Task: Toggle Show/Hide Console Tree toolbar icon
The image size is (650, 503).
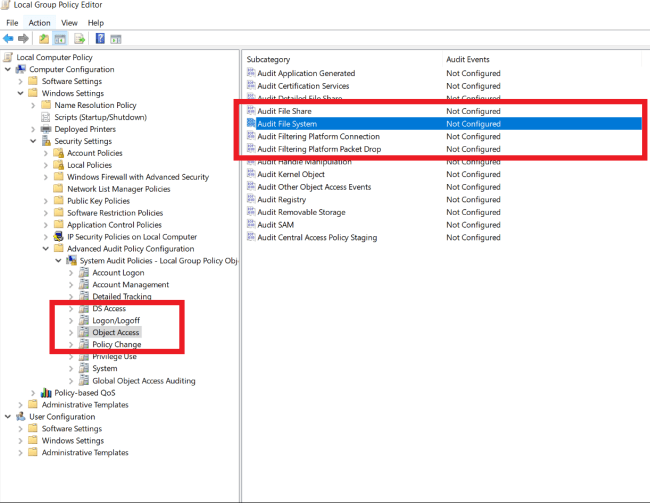Action: click(60, 39)
